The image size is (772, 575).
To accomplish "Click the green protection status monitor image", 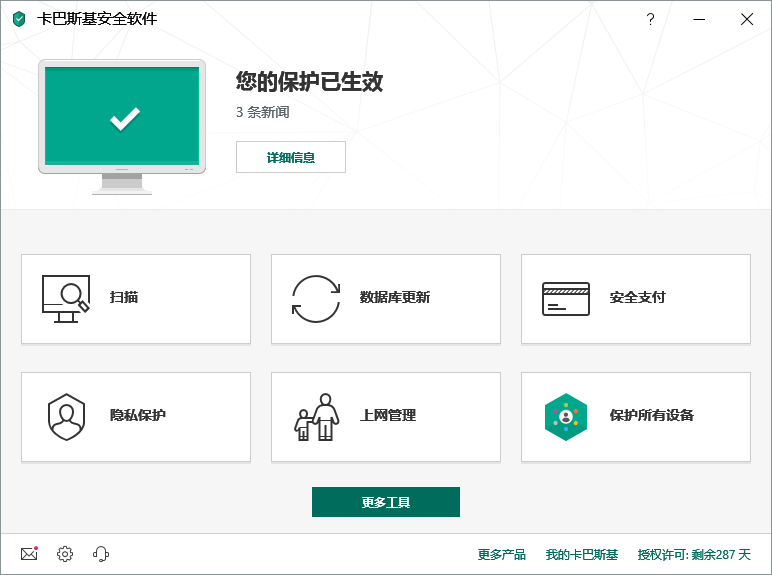I will (122, 118).
